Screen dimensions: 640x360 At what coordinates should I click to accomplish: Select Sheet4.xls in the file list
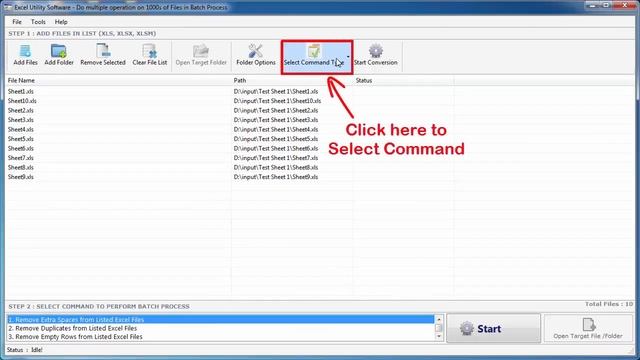[20, 129]
